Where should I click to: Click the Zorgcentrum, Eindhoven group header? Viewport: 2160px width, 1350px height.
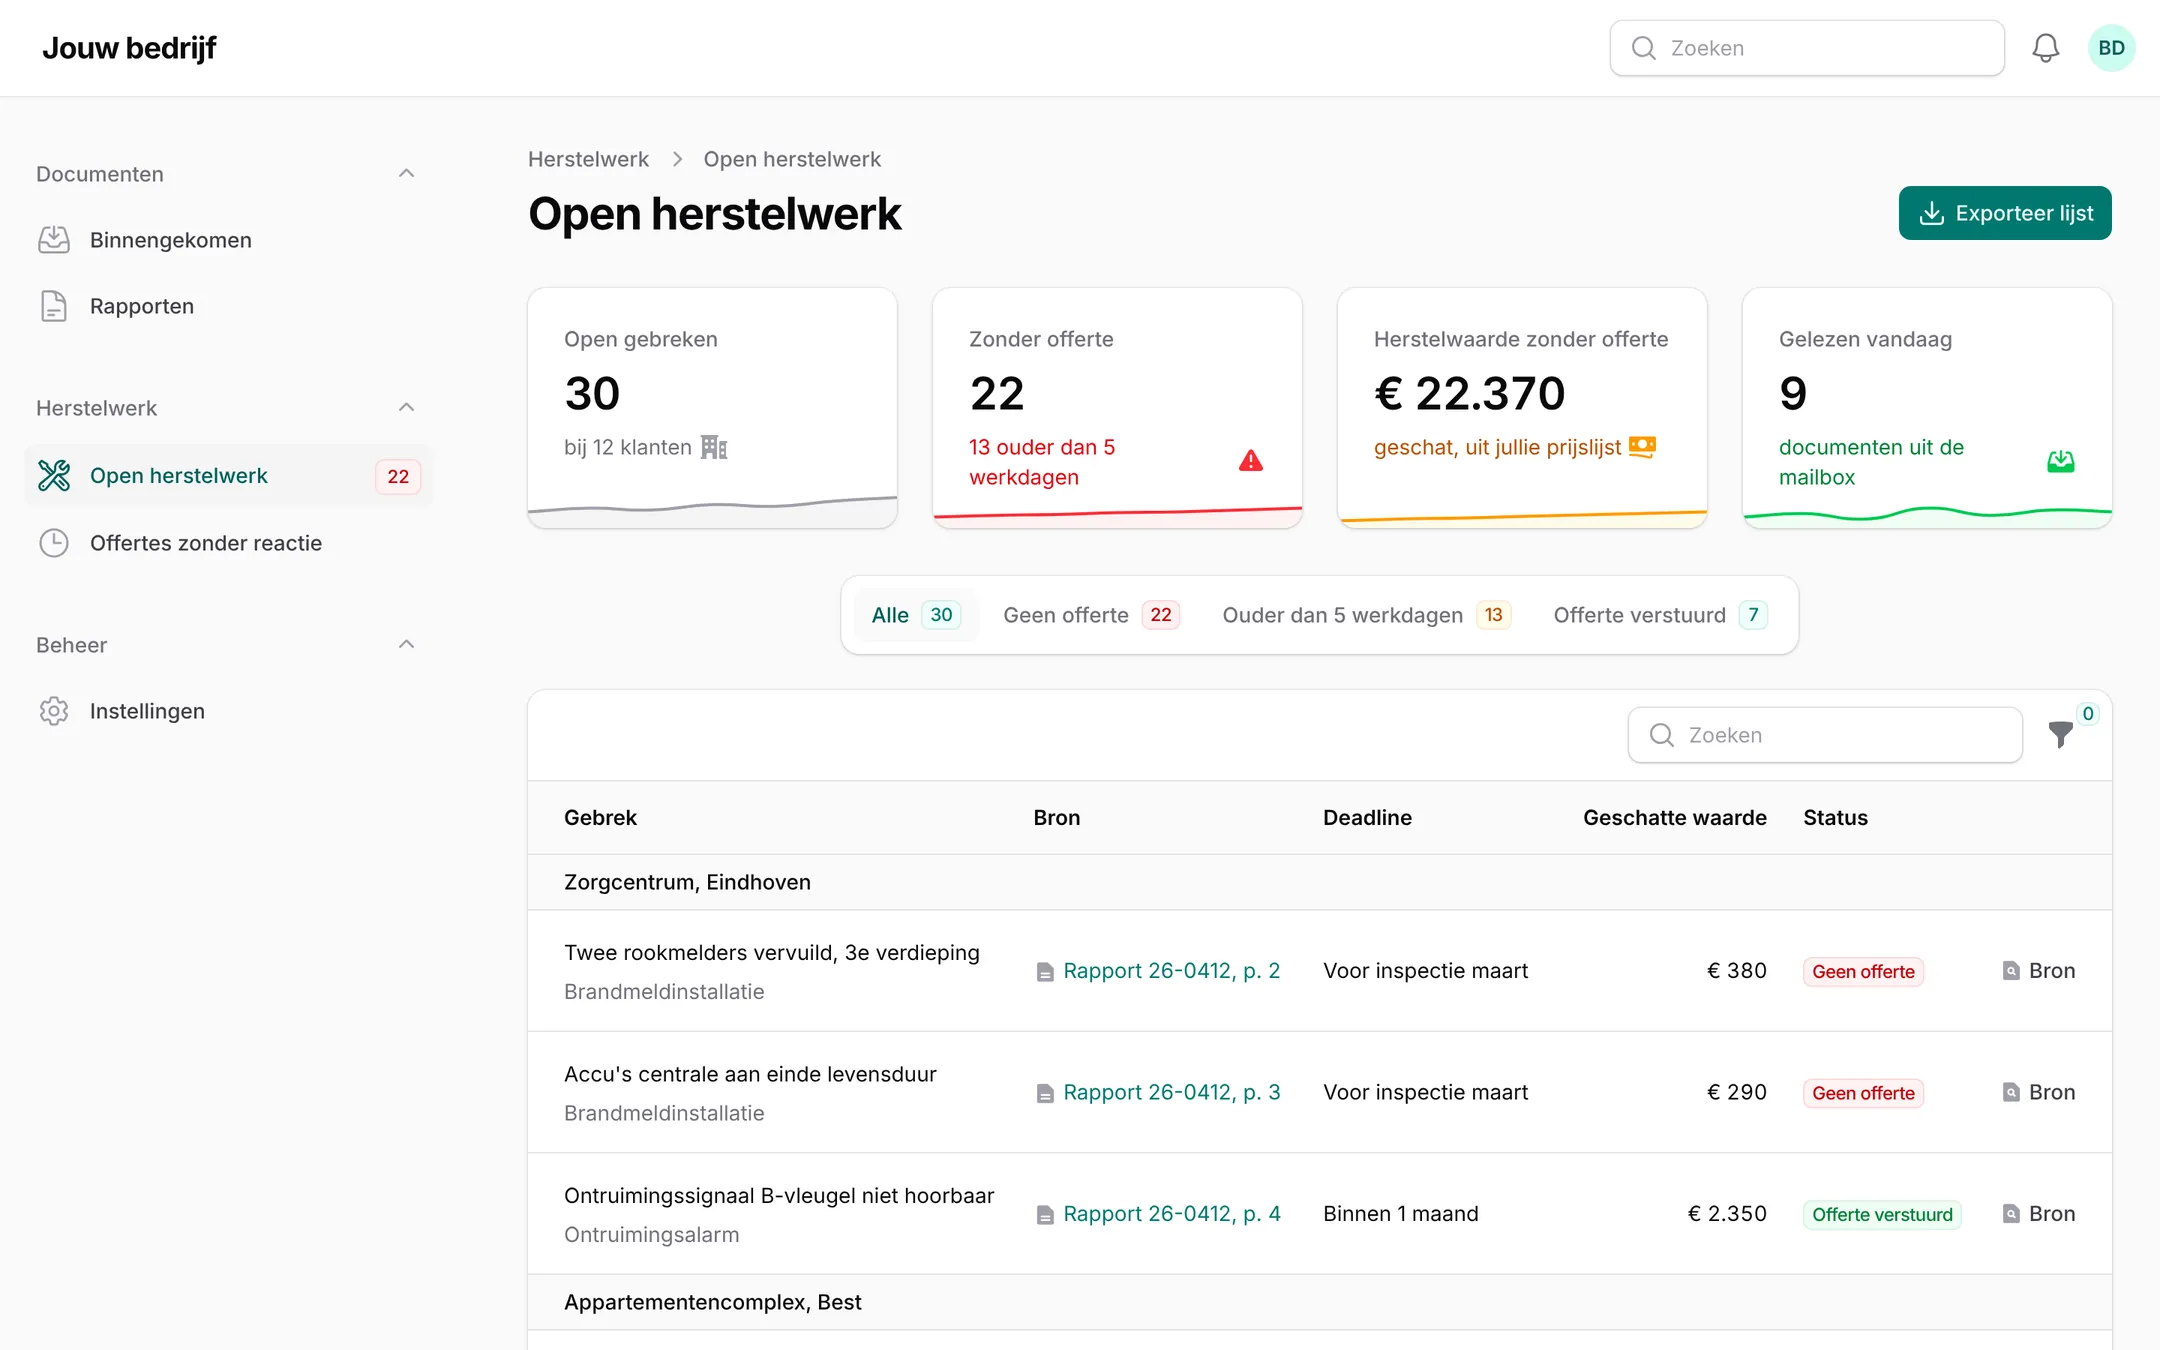coord(1320,882)
